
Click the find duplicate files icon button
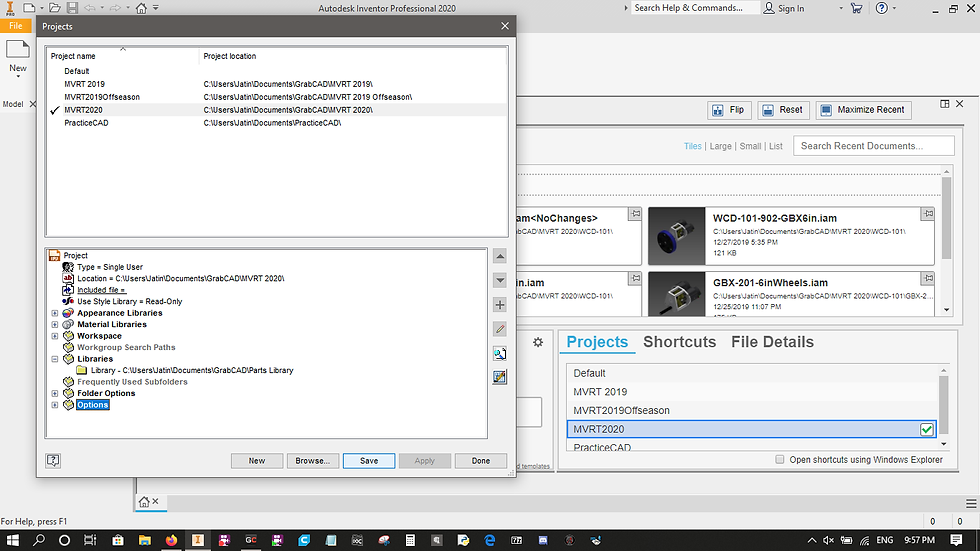pyautogui.click(x=500, y=354)
